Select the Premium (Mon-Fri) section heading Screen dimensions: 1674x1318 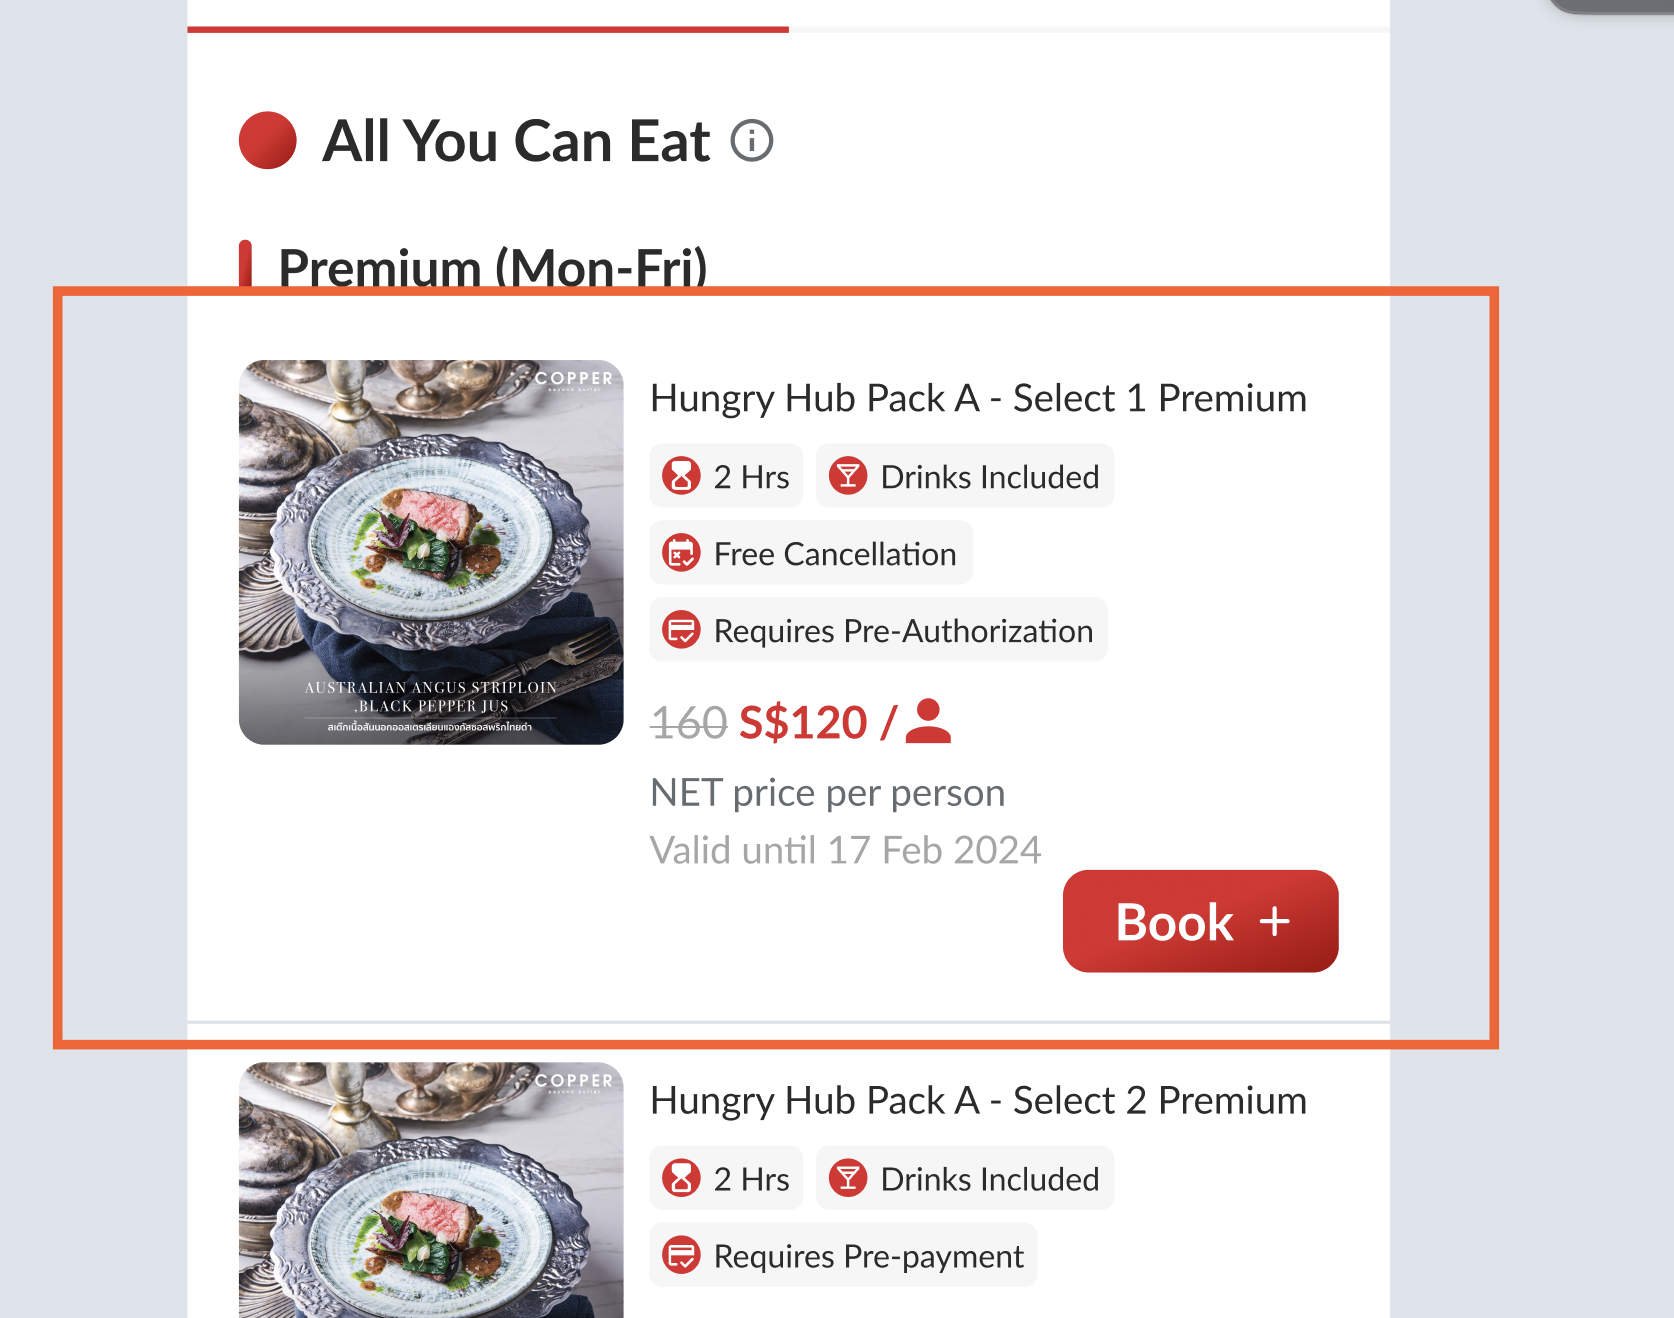(x=492, y=267)
